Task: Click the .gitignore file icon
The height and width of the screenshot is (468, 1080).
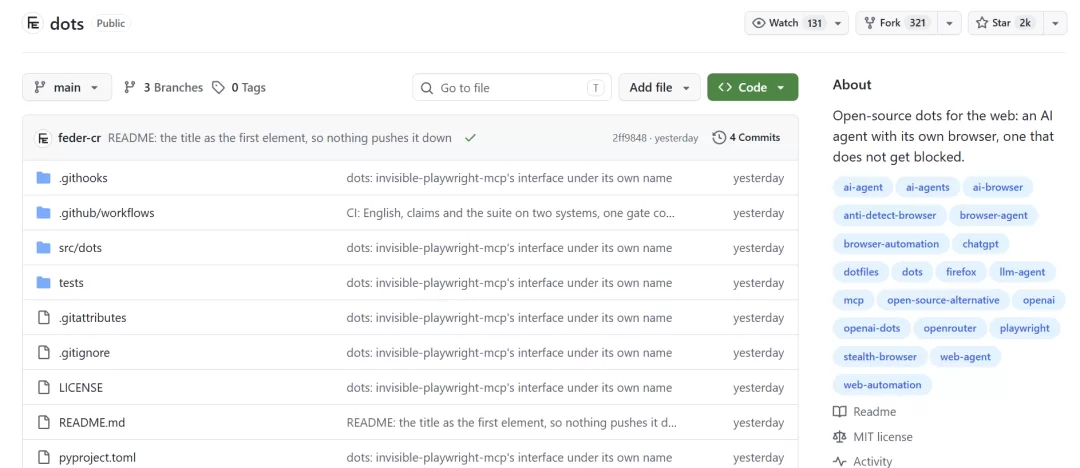Action: point(44,353)
